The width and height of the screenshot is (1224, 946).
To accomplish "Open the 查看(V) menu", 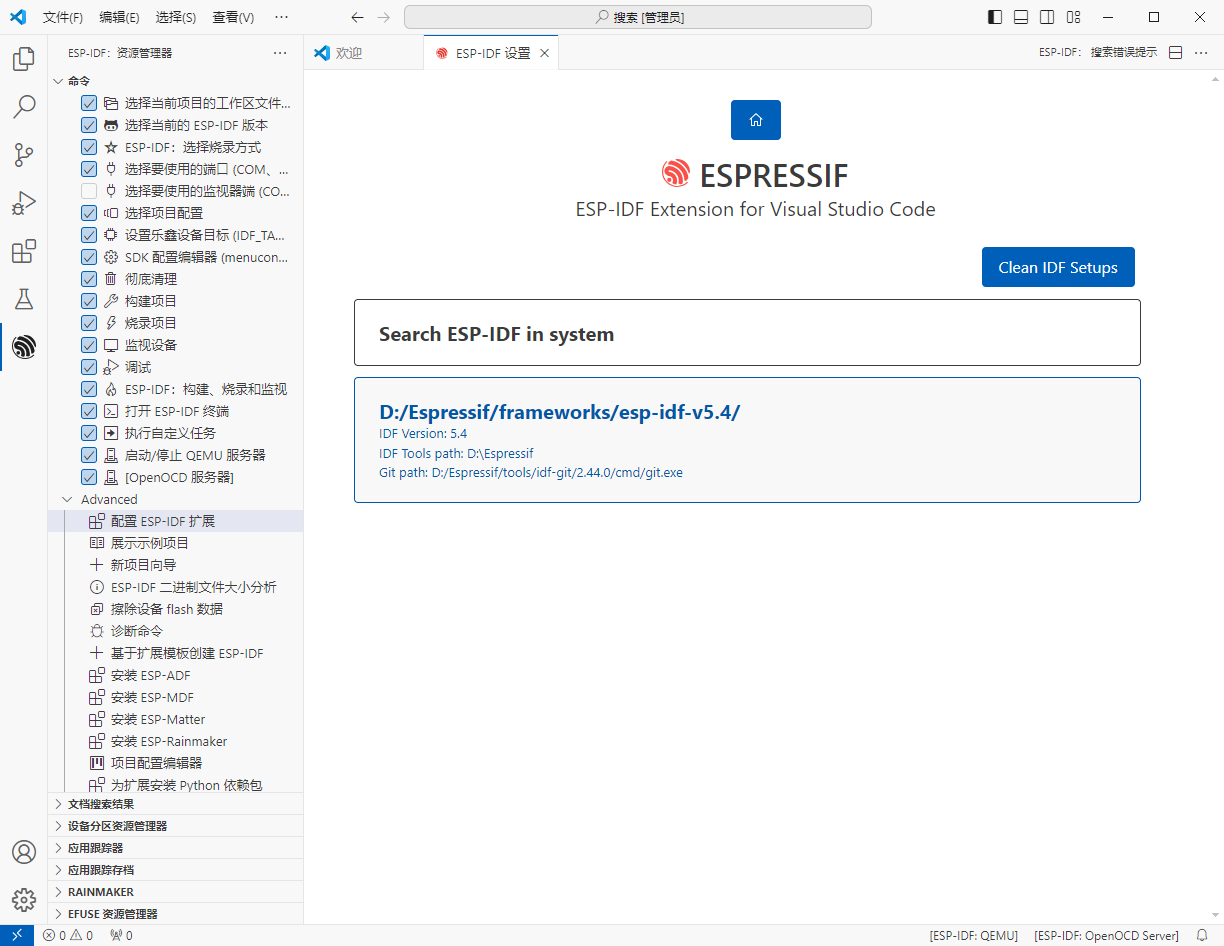I will tap(233, 17).
